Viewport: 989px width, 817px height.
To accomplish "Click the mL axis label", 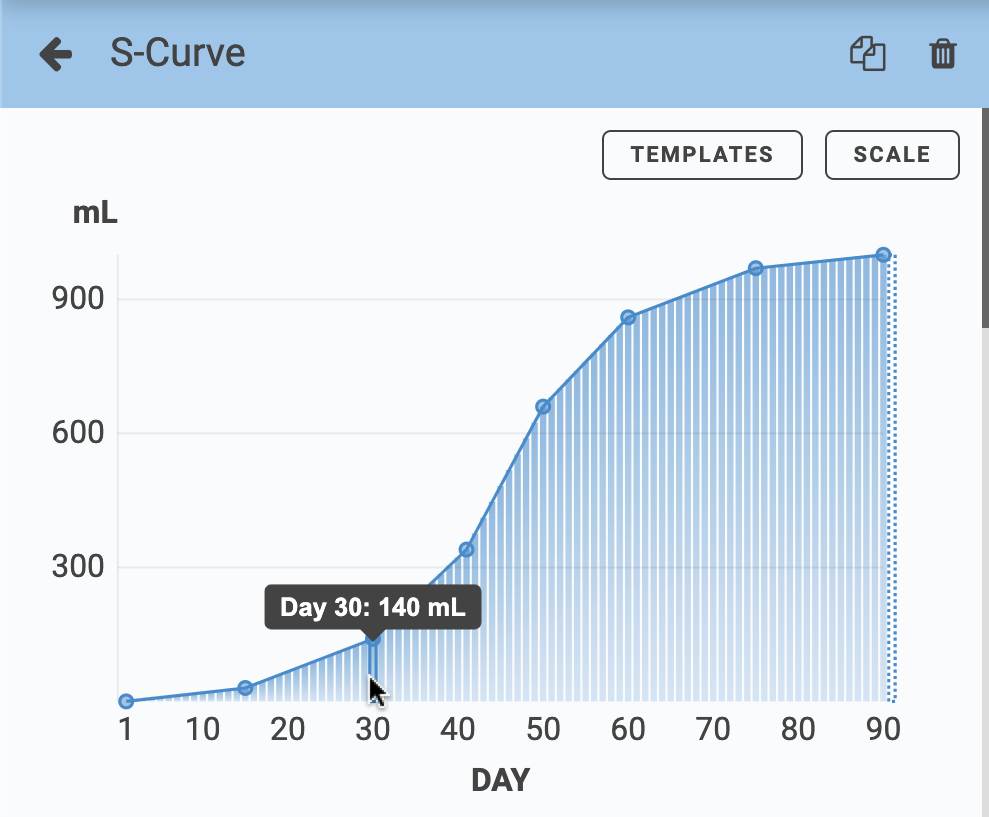I will tap(96, 213).
